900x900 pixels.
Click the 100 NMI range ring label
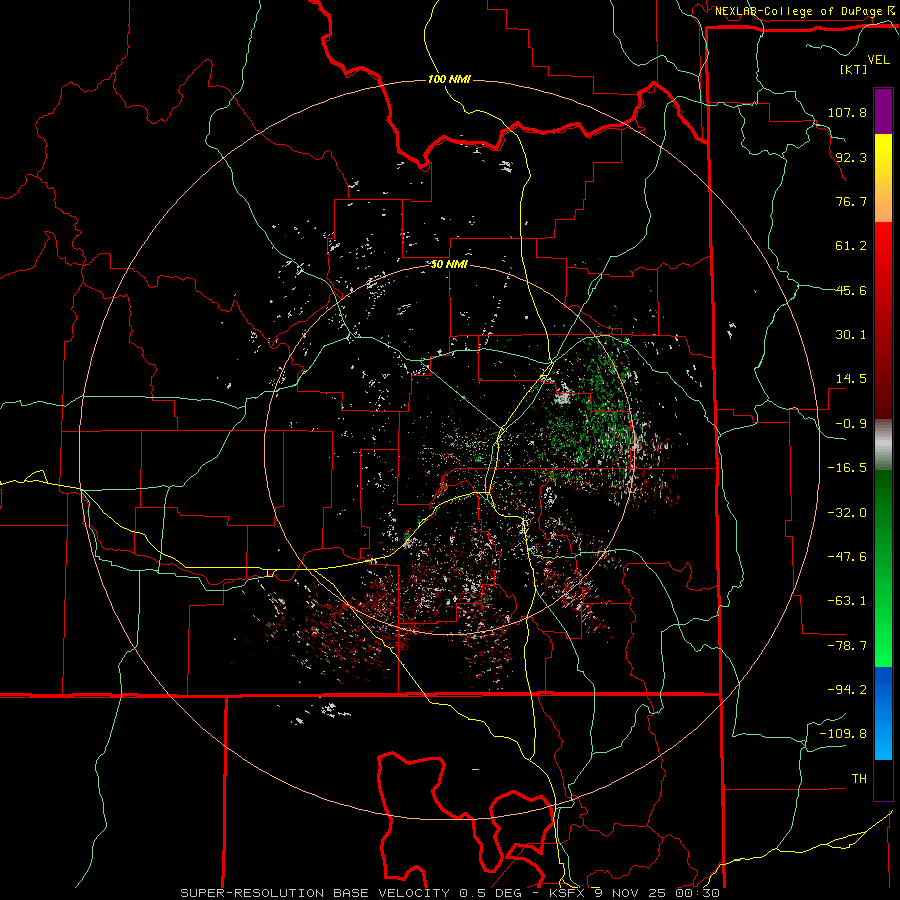pos(449,79)
